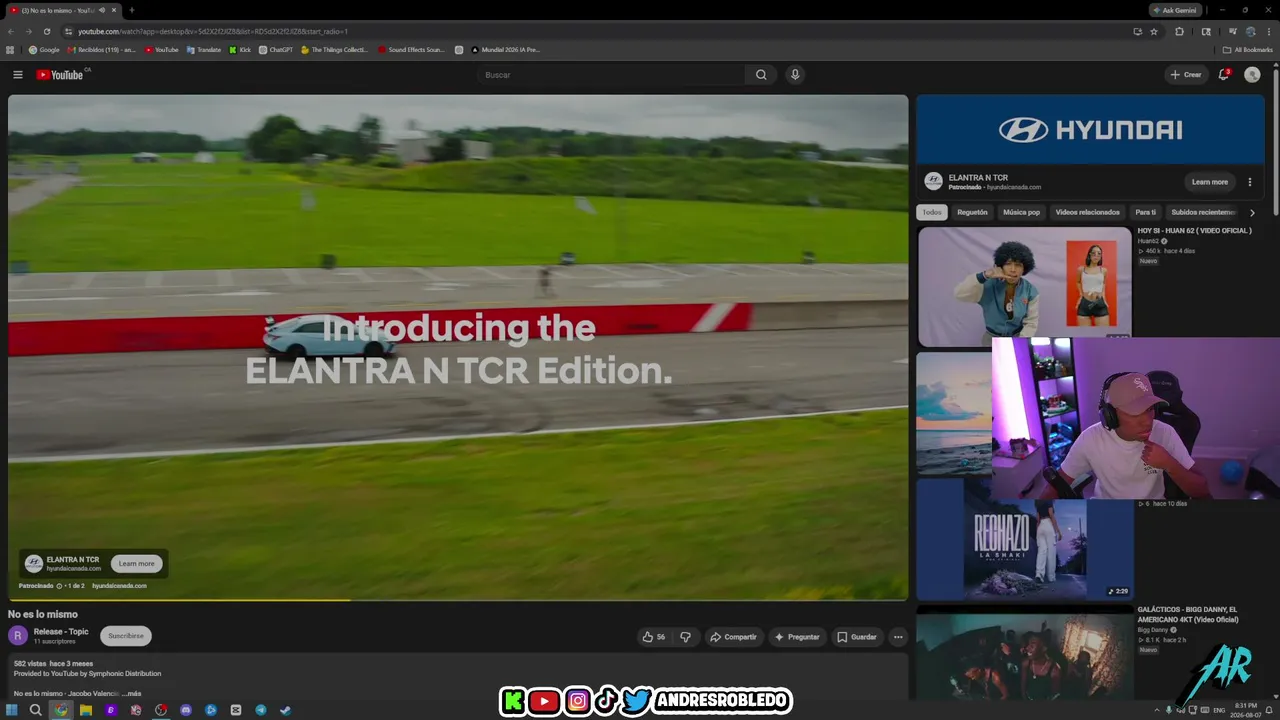This screenshot has width=1280, height=720.
Task: Click the youtube.com address bar
Action: pos(598,31)
